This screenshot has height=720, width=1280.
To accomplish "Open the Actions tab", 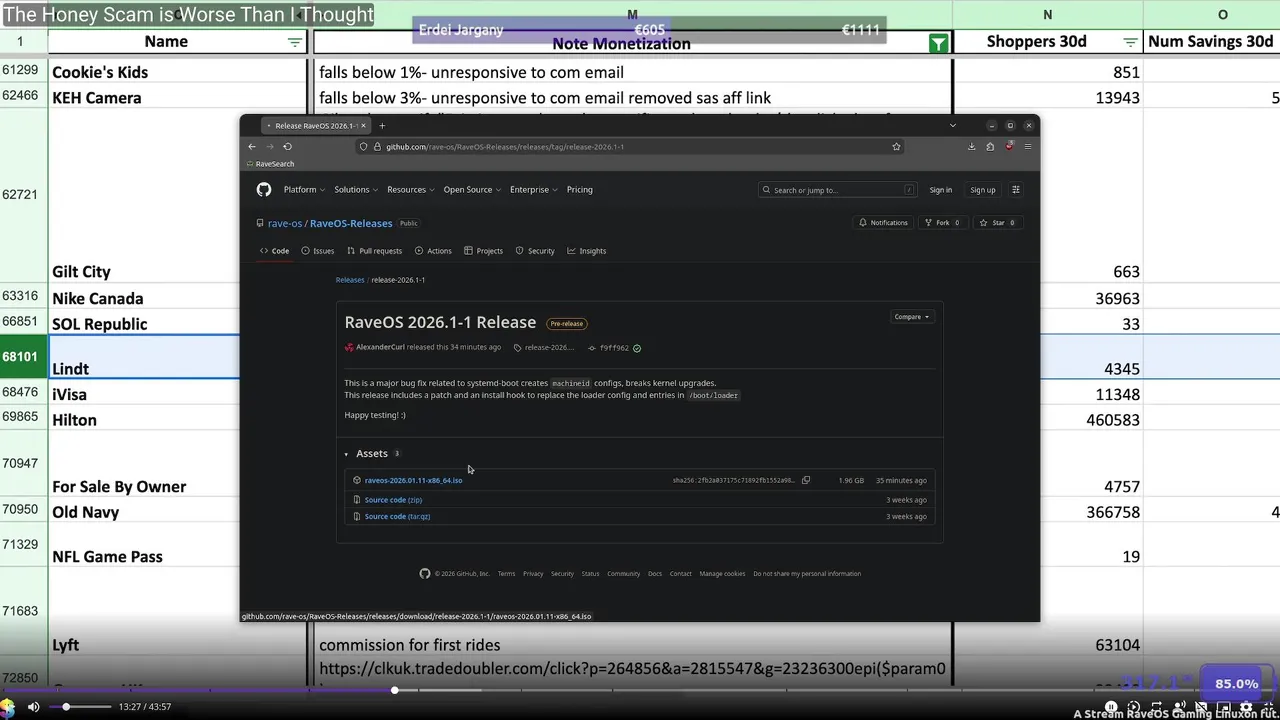I will point(433,251).
